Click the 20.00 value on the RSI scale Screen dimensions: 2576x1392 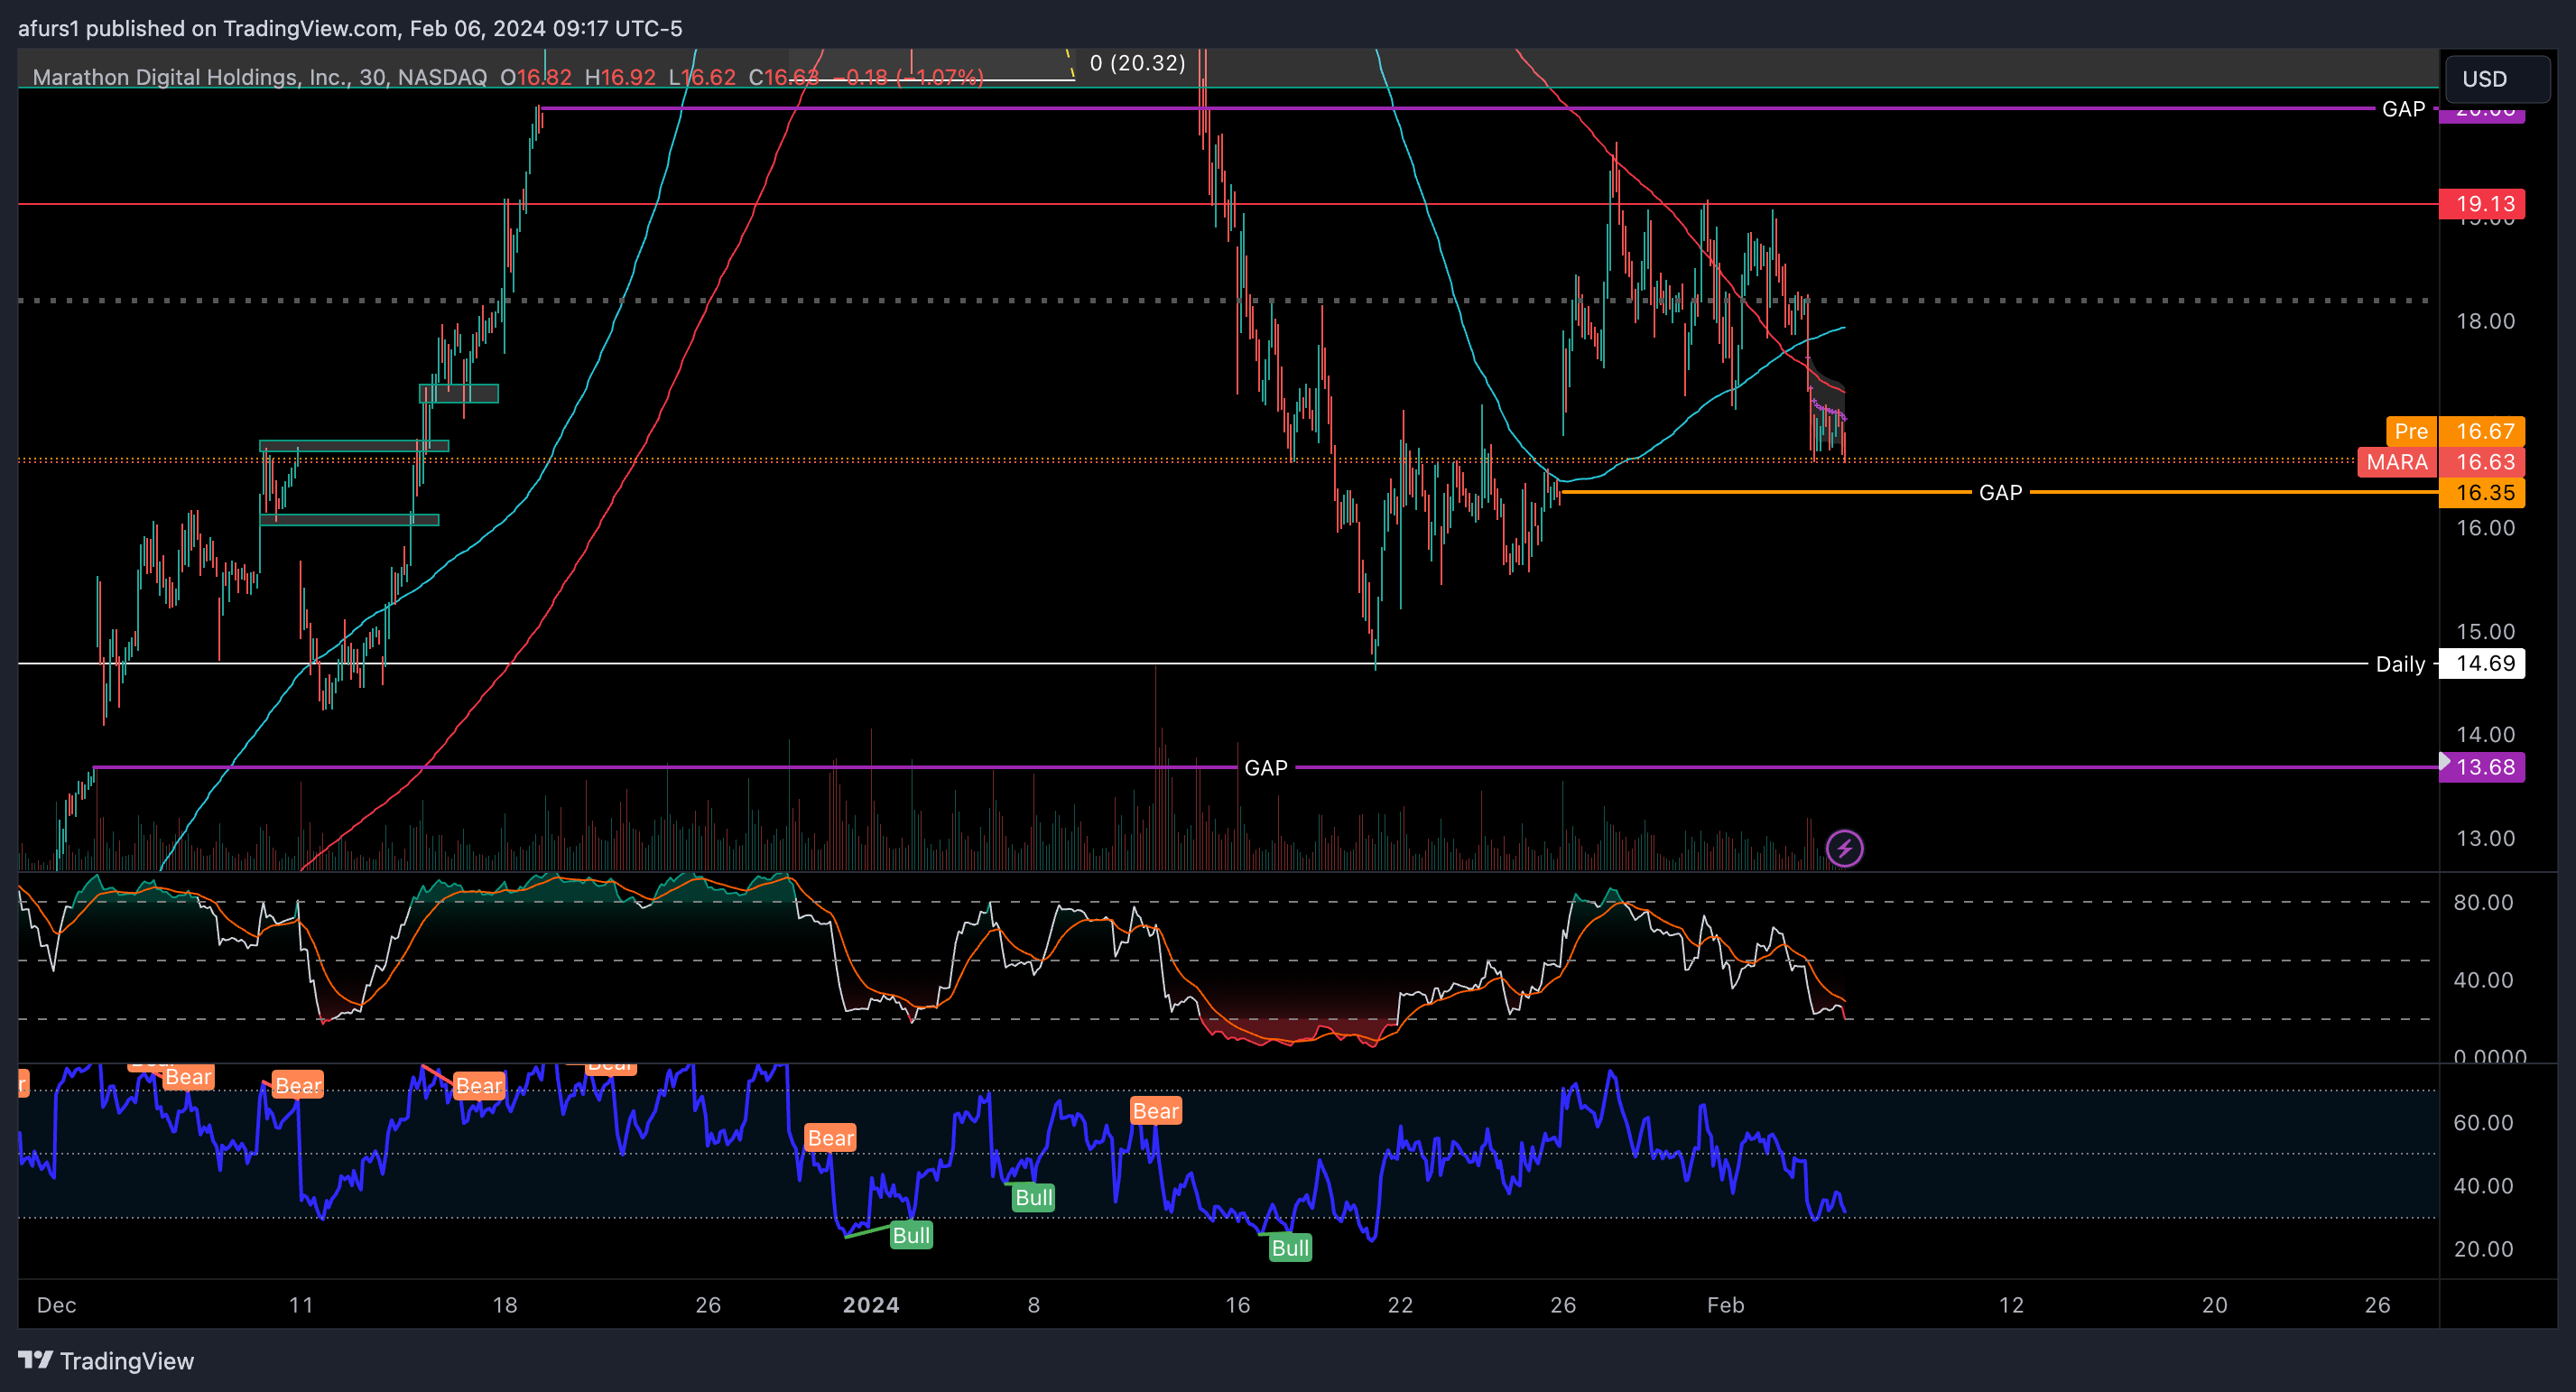(2485, 1249)
